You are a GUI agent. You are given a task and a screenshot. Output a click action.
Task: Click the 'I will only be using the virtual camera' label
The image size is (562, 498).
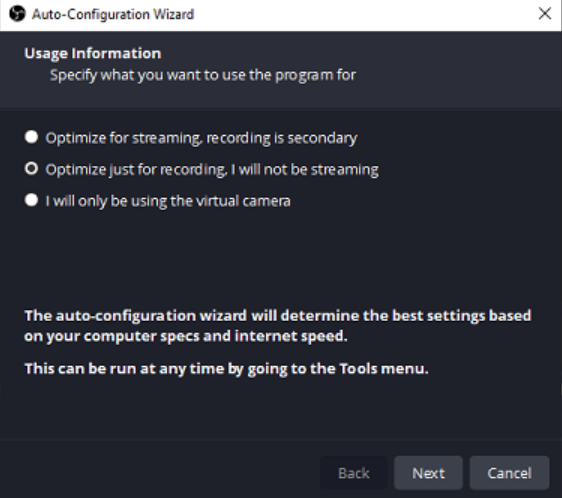(x=168, y=201)
